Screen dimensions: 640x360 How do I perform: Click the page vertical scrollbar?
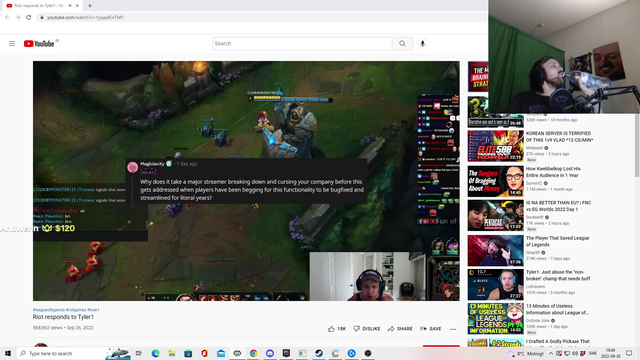(637, 145)
